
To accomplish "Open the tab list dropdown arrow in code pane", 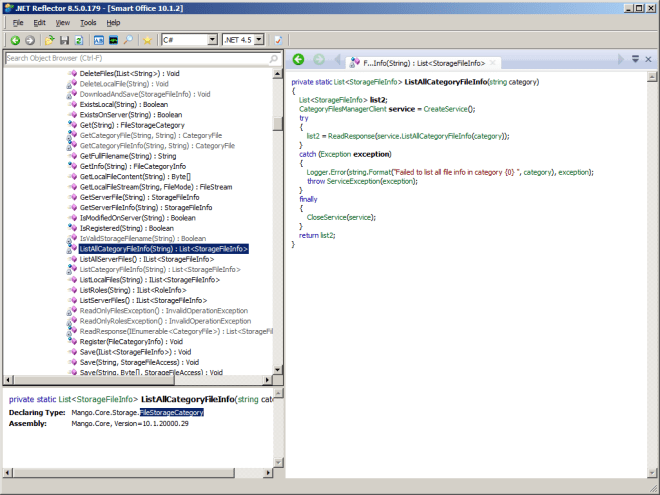I will [634, 60].
